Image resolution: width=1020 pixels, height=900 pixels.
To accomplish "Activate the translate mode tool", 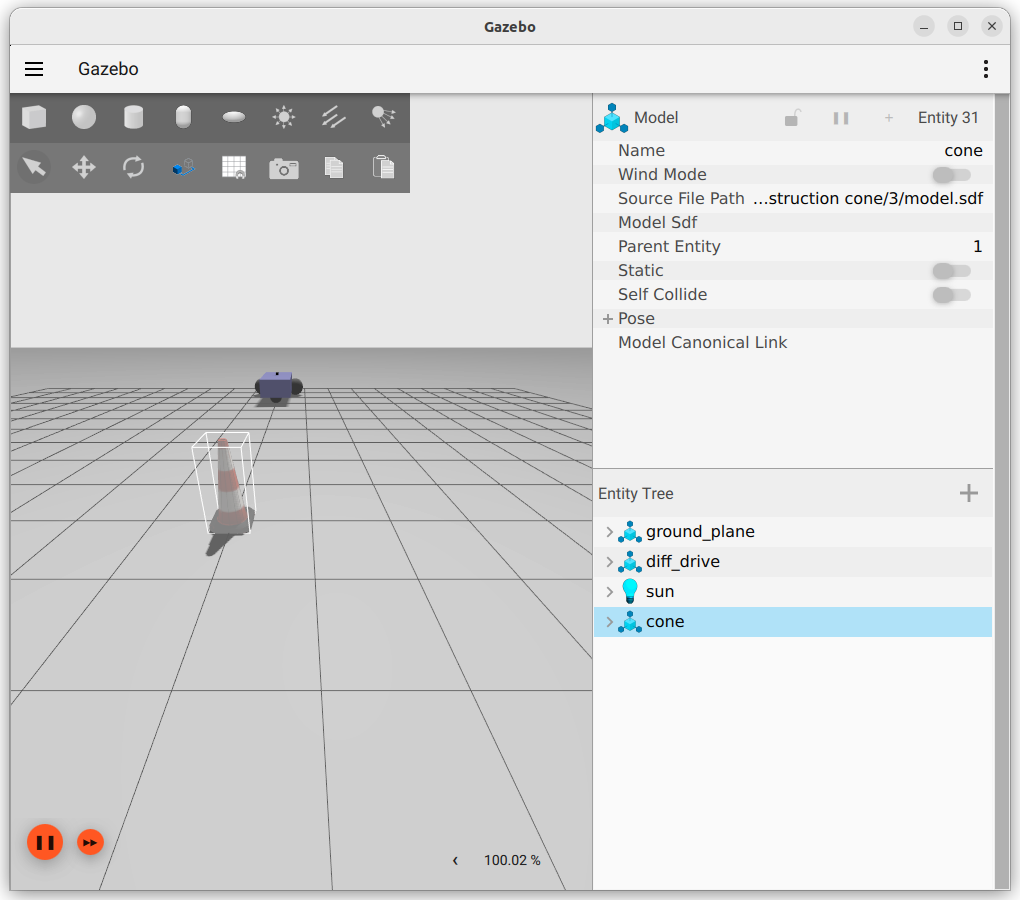I will point(84,167).
